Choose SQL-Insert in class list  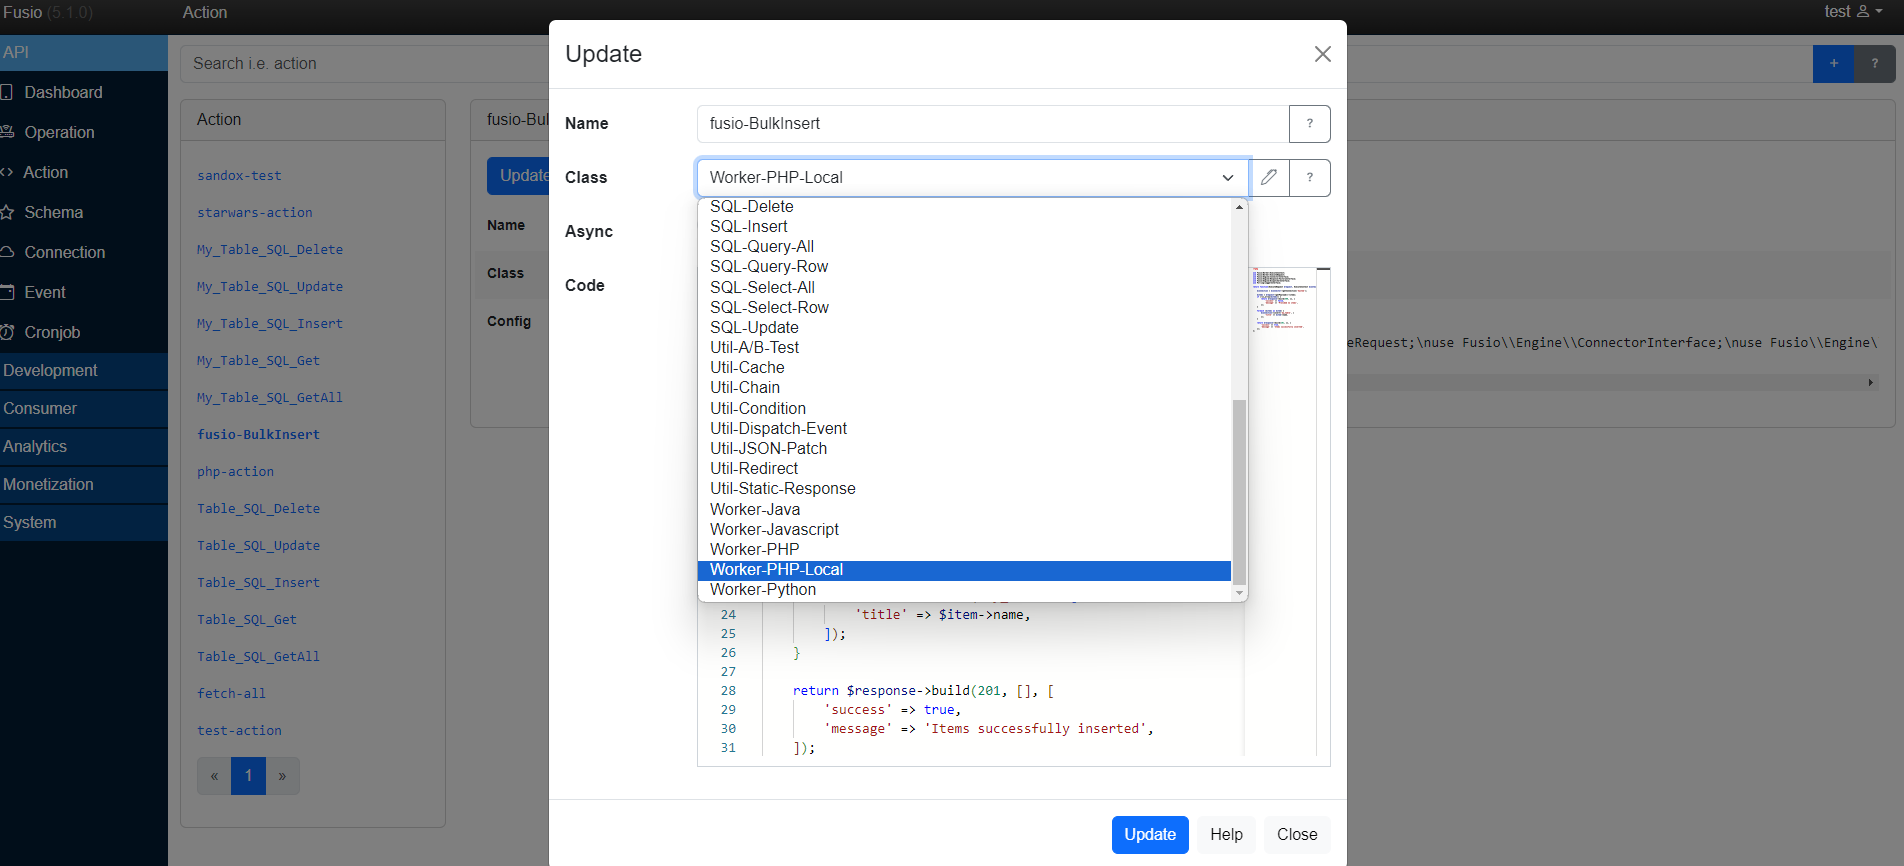click(964, 226)
